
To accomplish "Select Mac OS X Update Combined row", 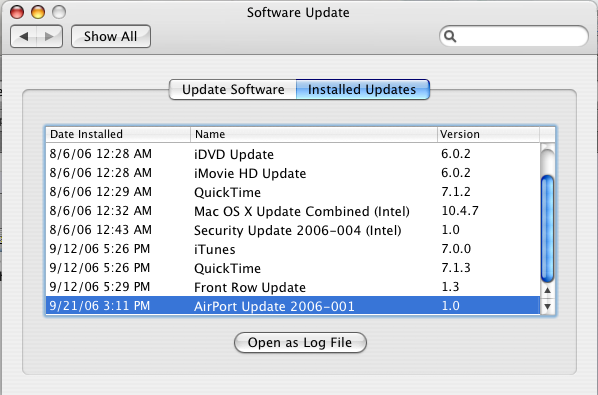I will point(293,211).
